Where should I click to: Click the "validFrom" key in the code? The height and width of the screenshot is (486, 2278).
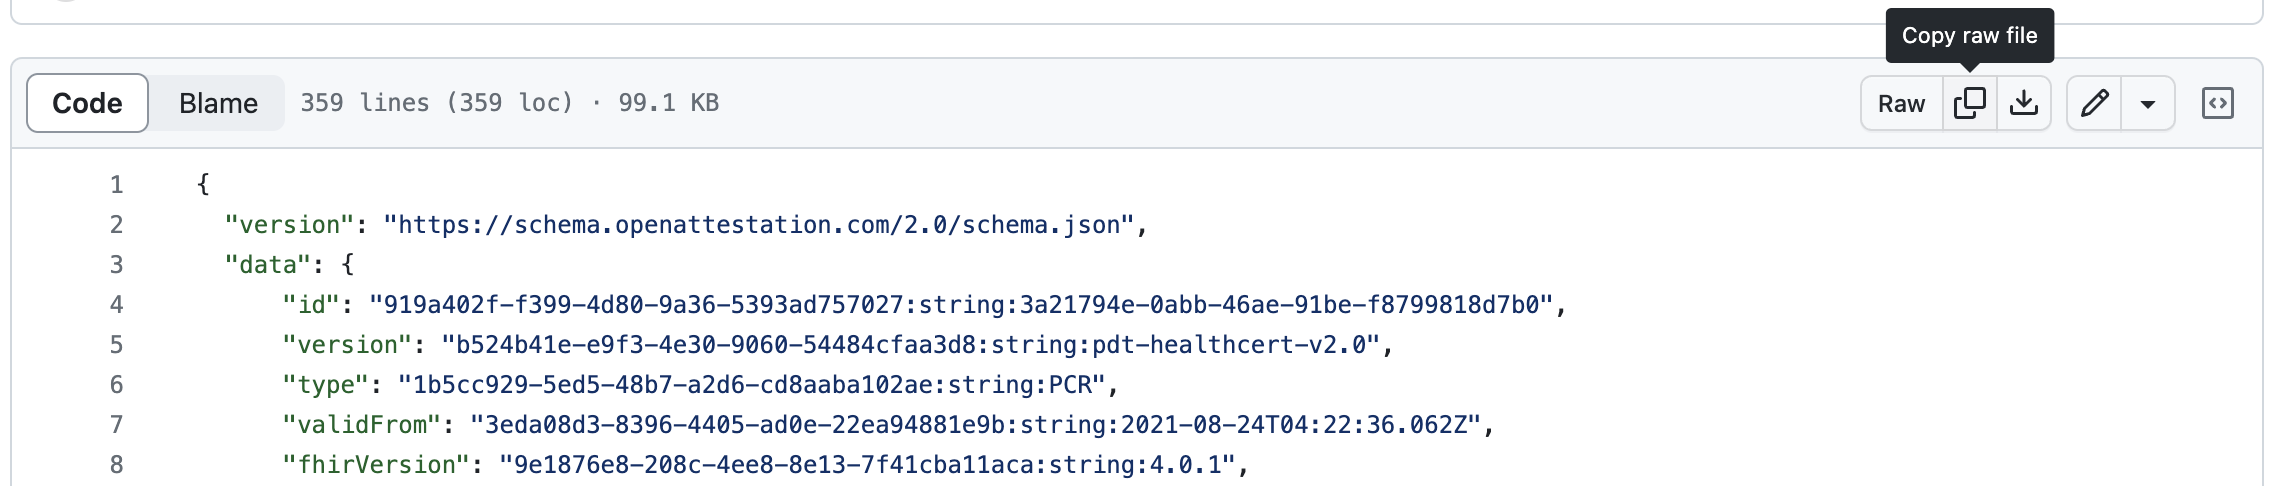pyautogui.click(x=362, y=425)
